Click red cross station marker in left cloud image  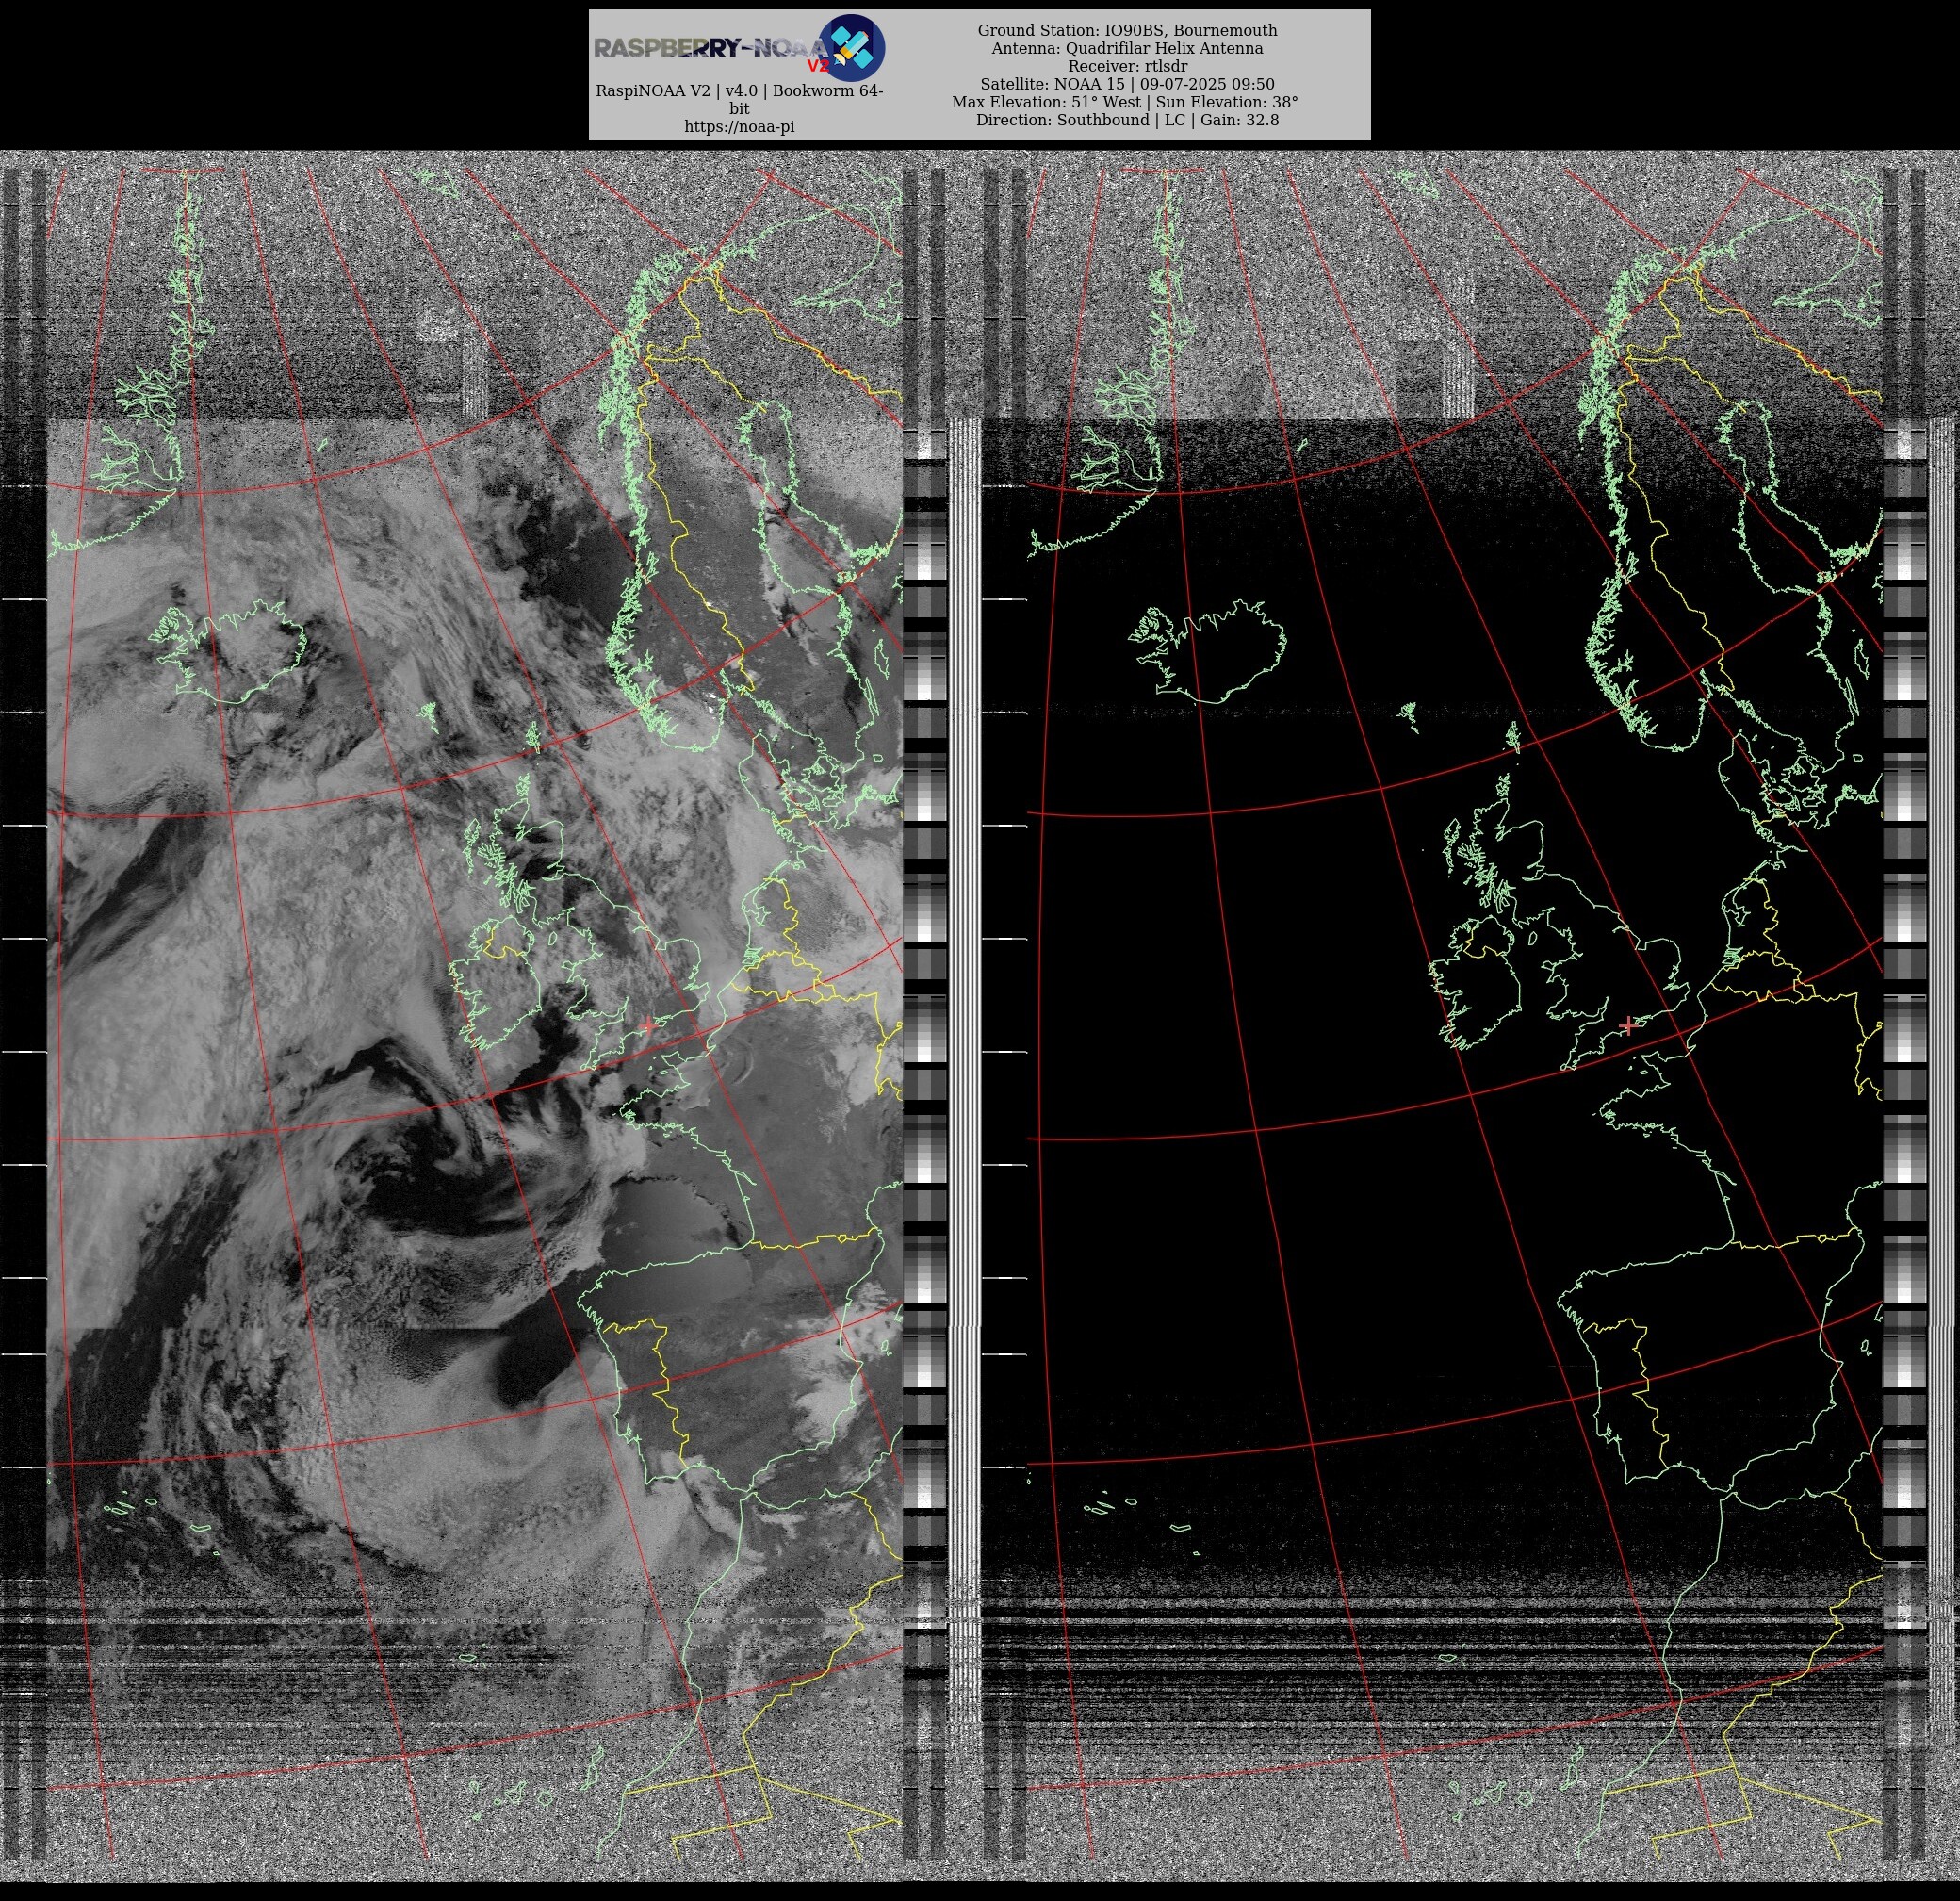pos(650,1025)
